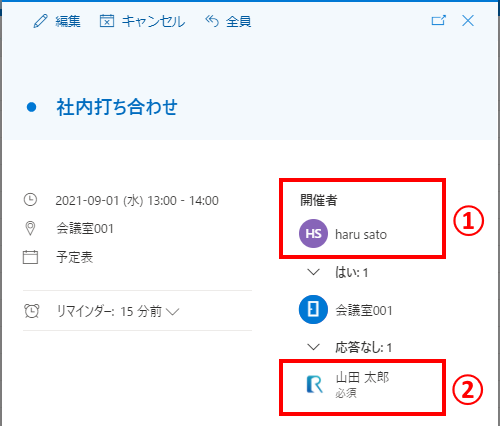Click the 会議室001 room avatar icon
Viewport: 500px width, 426px height.
tap(313, 310)
